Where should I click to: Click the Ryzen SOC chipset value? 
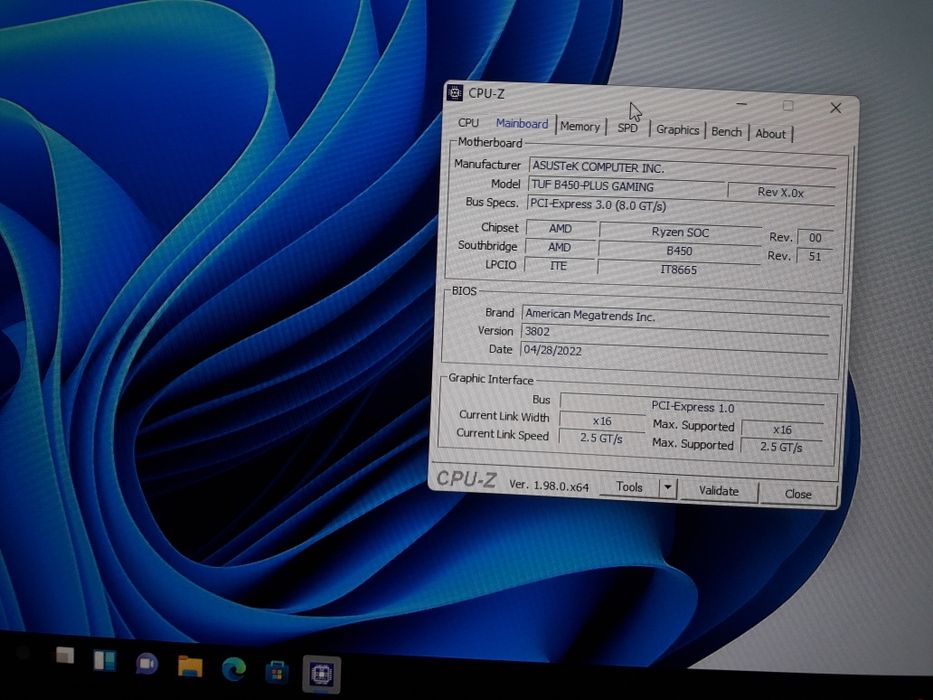pos(680,232)
